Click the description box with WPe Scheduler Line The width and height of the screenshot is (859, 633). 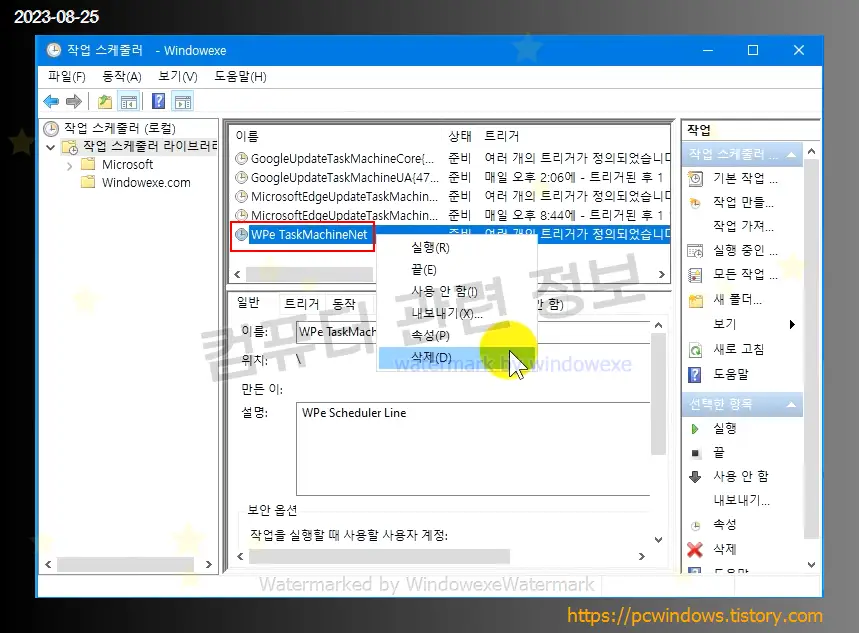[x=473, y=448]
